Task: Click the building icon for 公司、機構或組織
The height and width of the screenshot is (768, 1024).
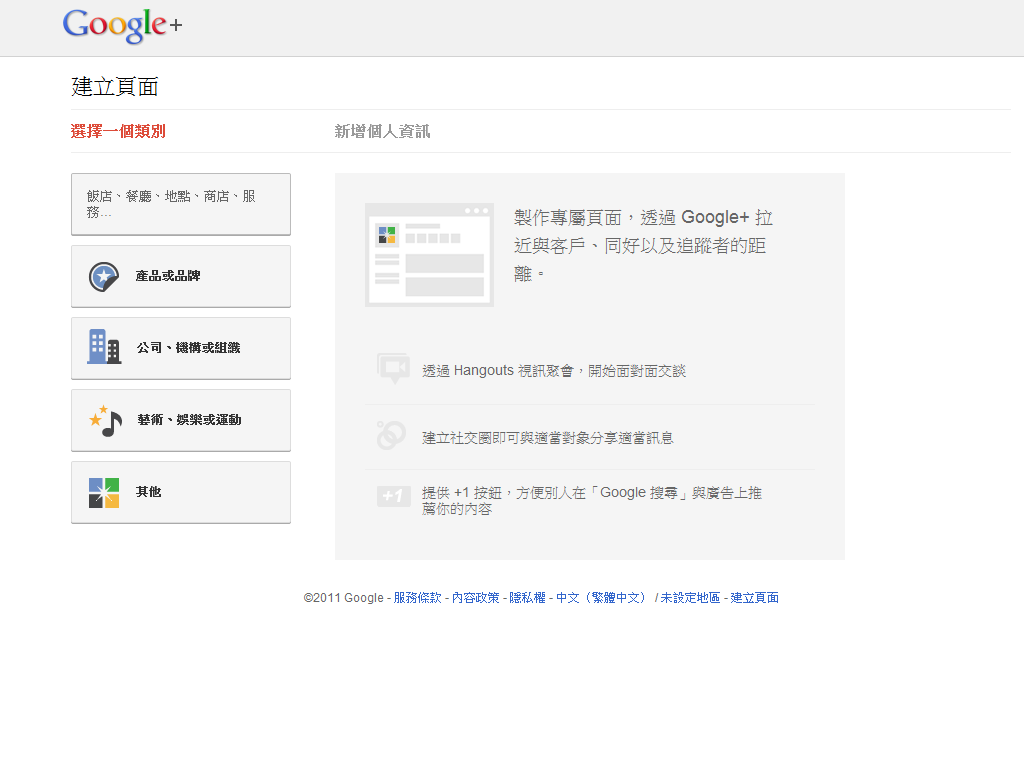Action: pyautogui.click(x=104, y=347)
